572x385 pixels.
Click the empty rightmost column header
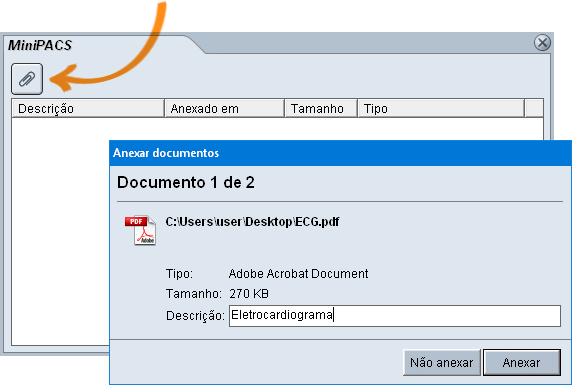(534, 109)
